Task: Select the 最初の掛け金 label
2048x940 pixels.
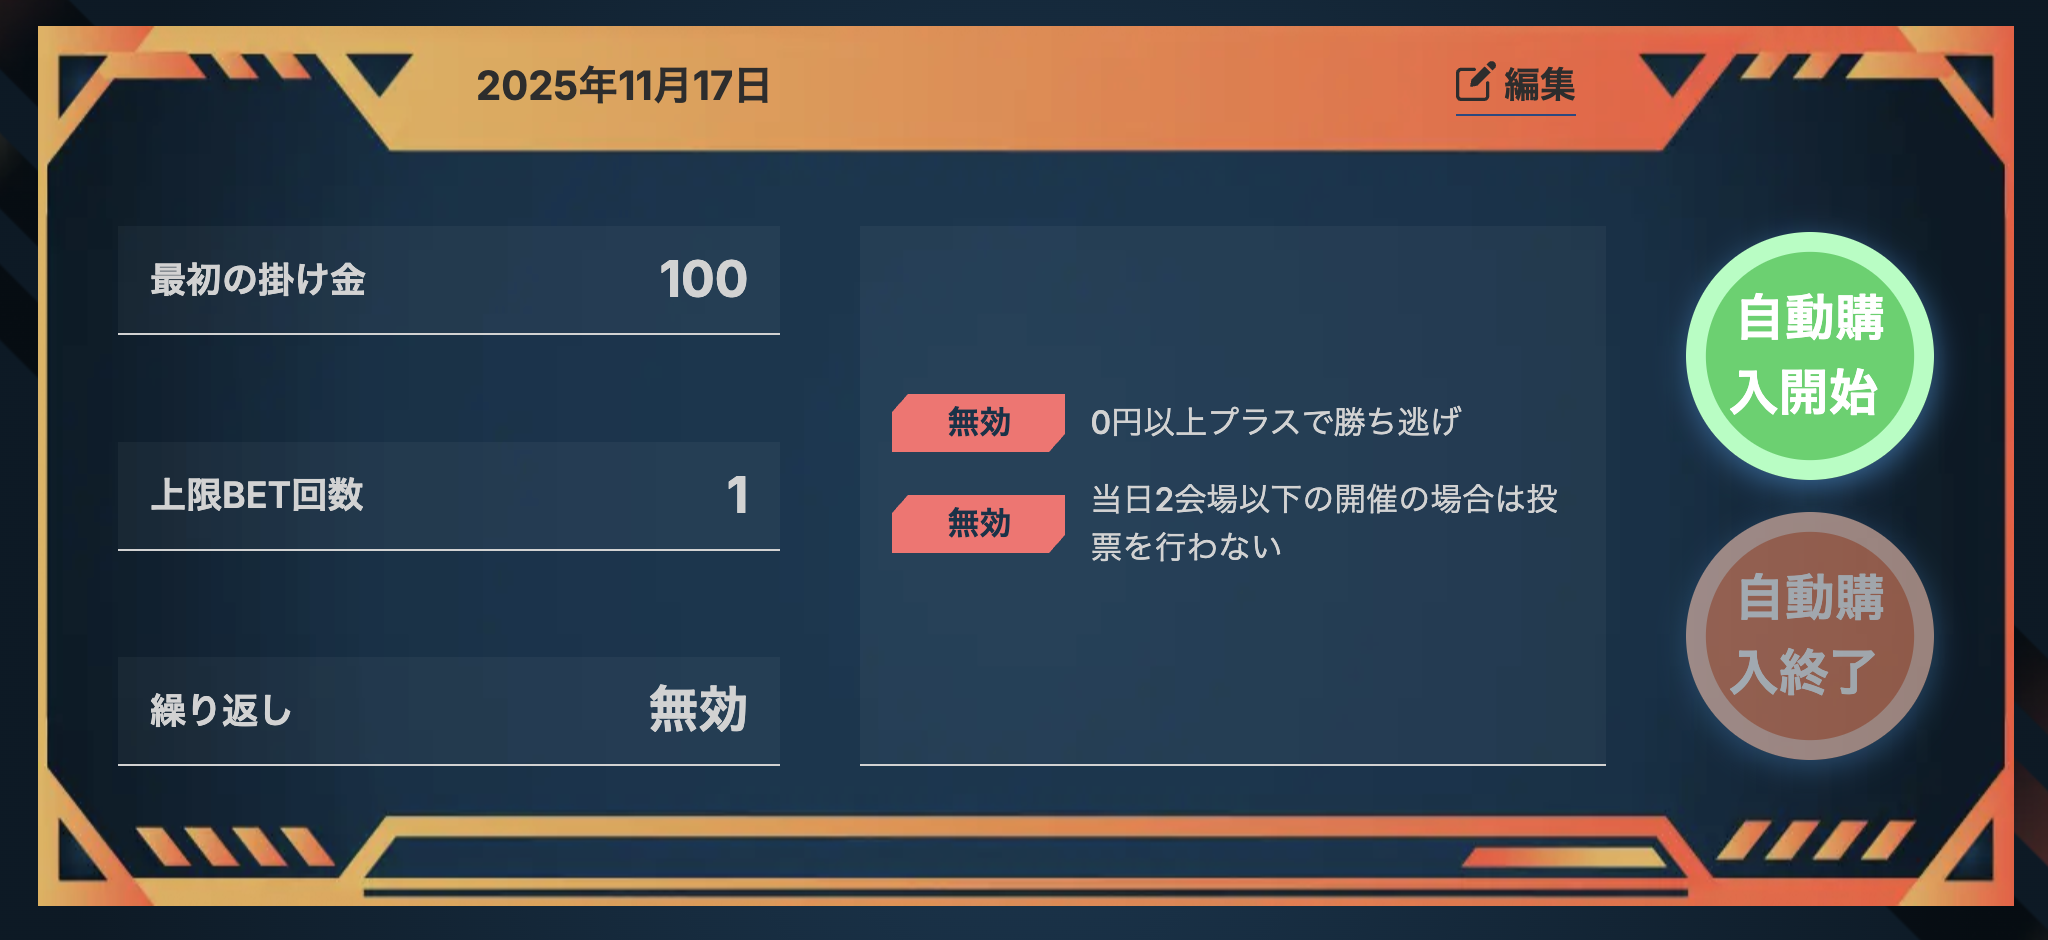Action: [258, 280]
